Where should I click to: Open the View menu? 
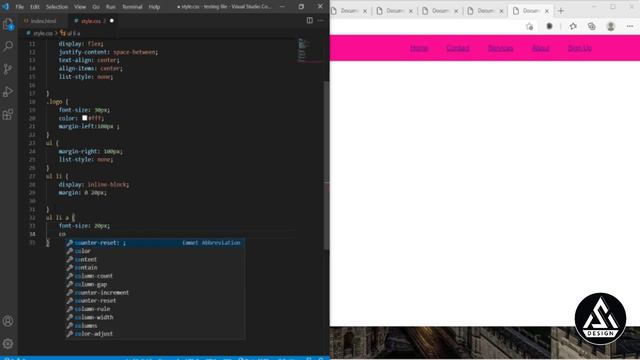tap(80, 7)
